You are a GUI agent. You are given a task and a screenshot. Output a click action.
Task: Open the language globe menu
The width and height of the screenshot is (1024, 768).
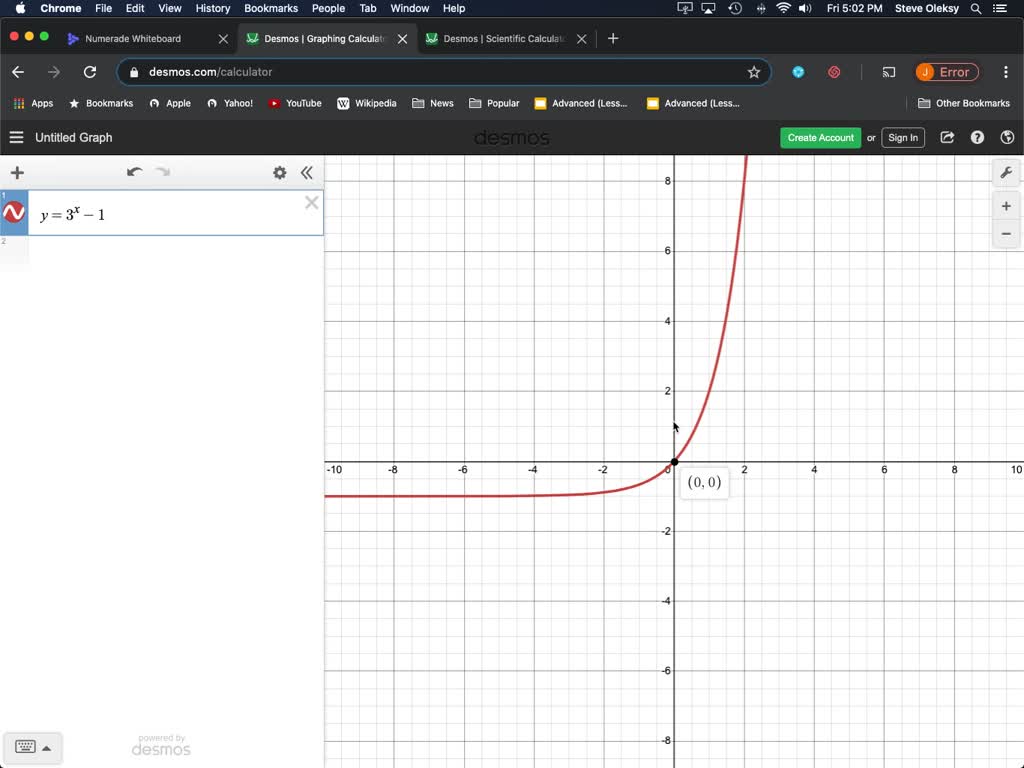coord(1007,138)
